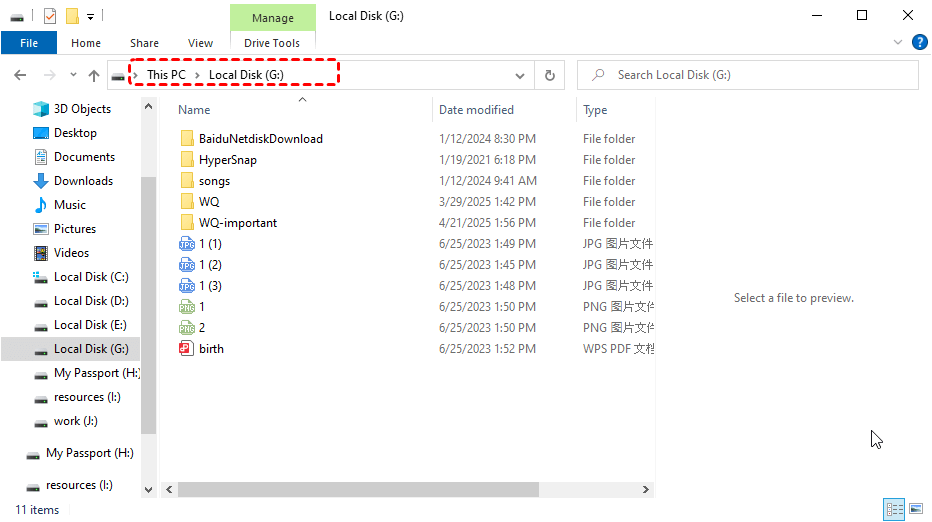
Task: Expand the chevron after This PC breadcrumb
Action: [x=197, y=75]
